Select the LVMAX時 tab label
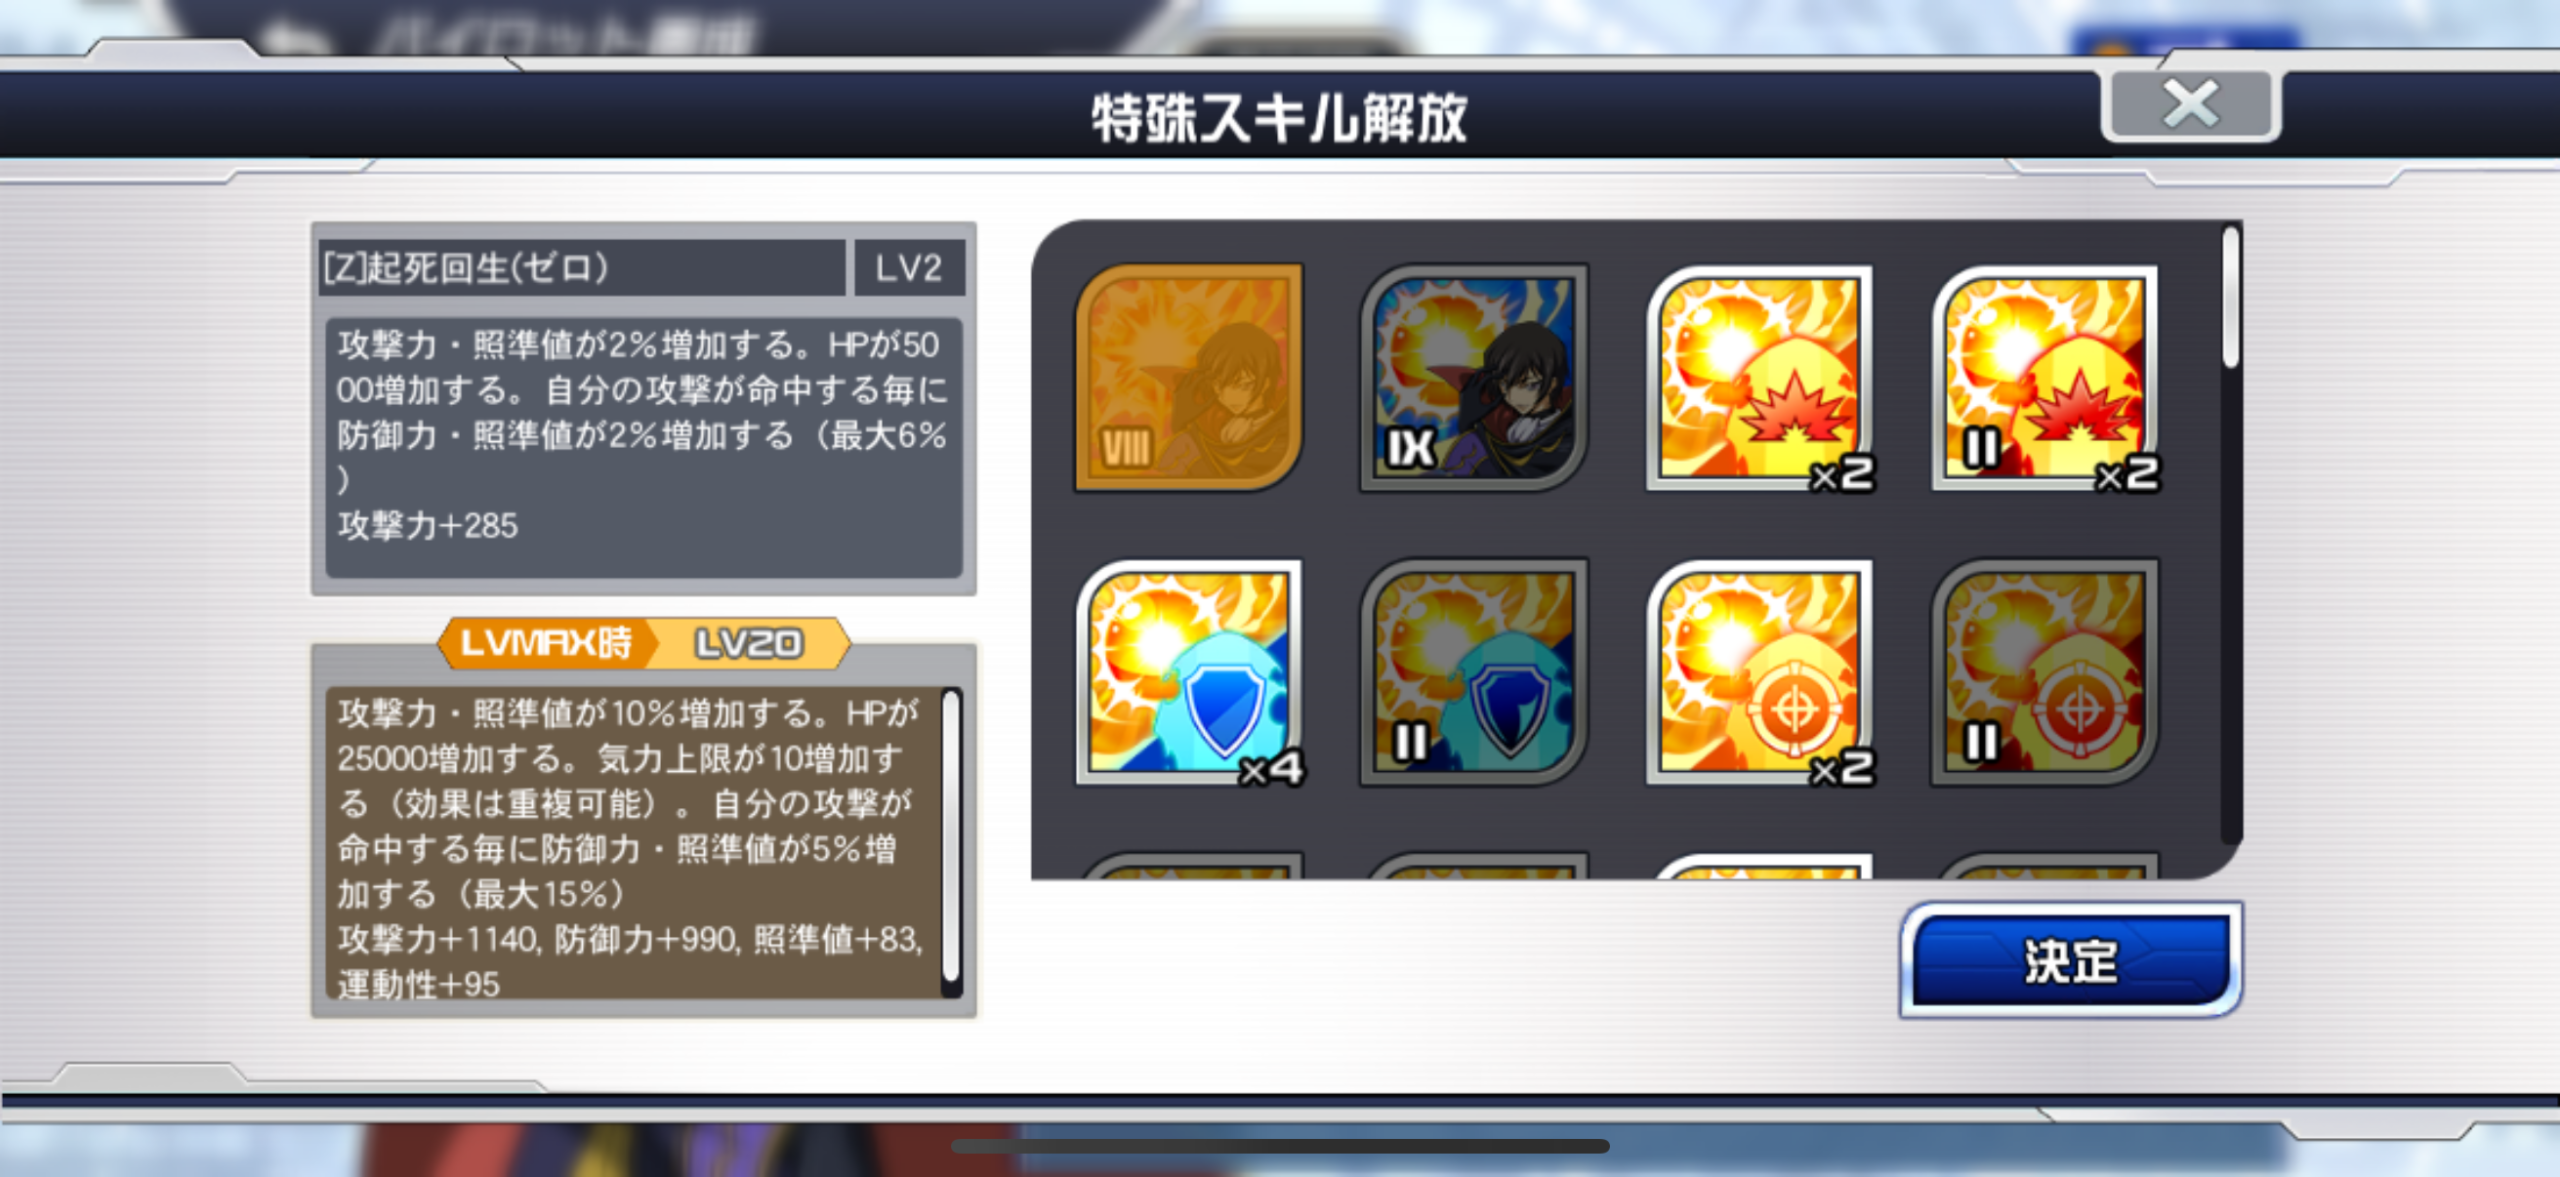 click(x=545, y=642)
